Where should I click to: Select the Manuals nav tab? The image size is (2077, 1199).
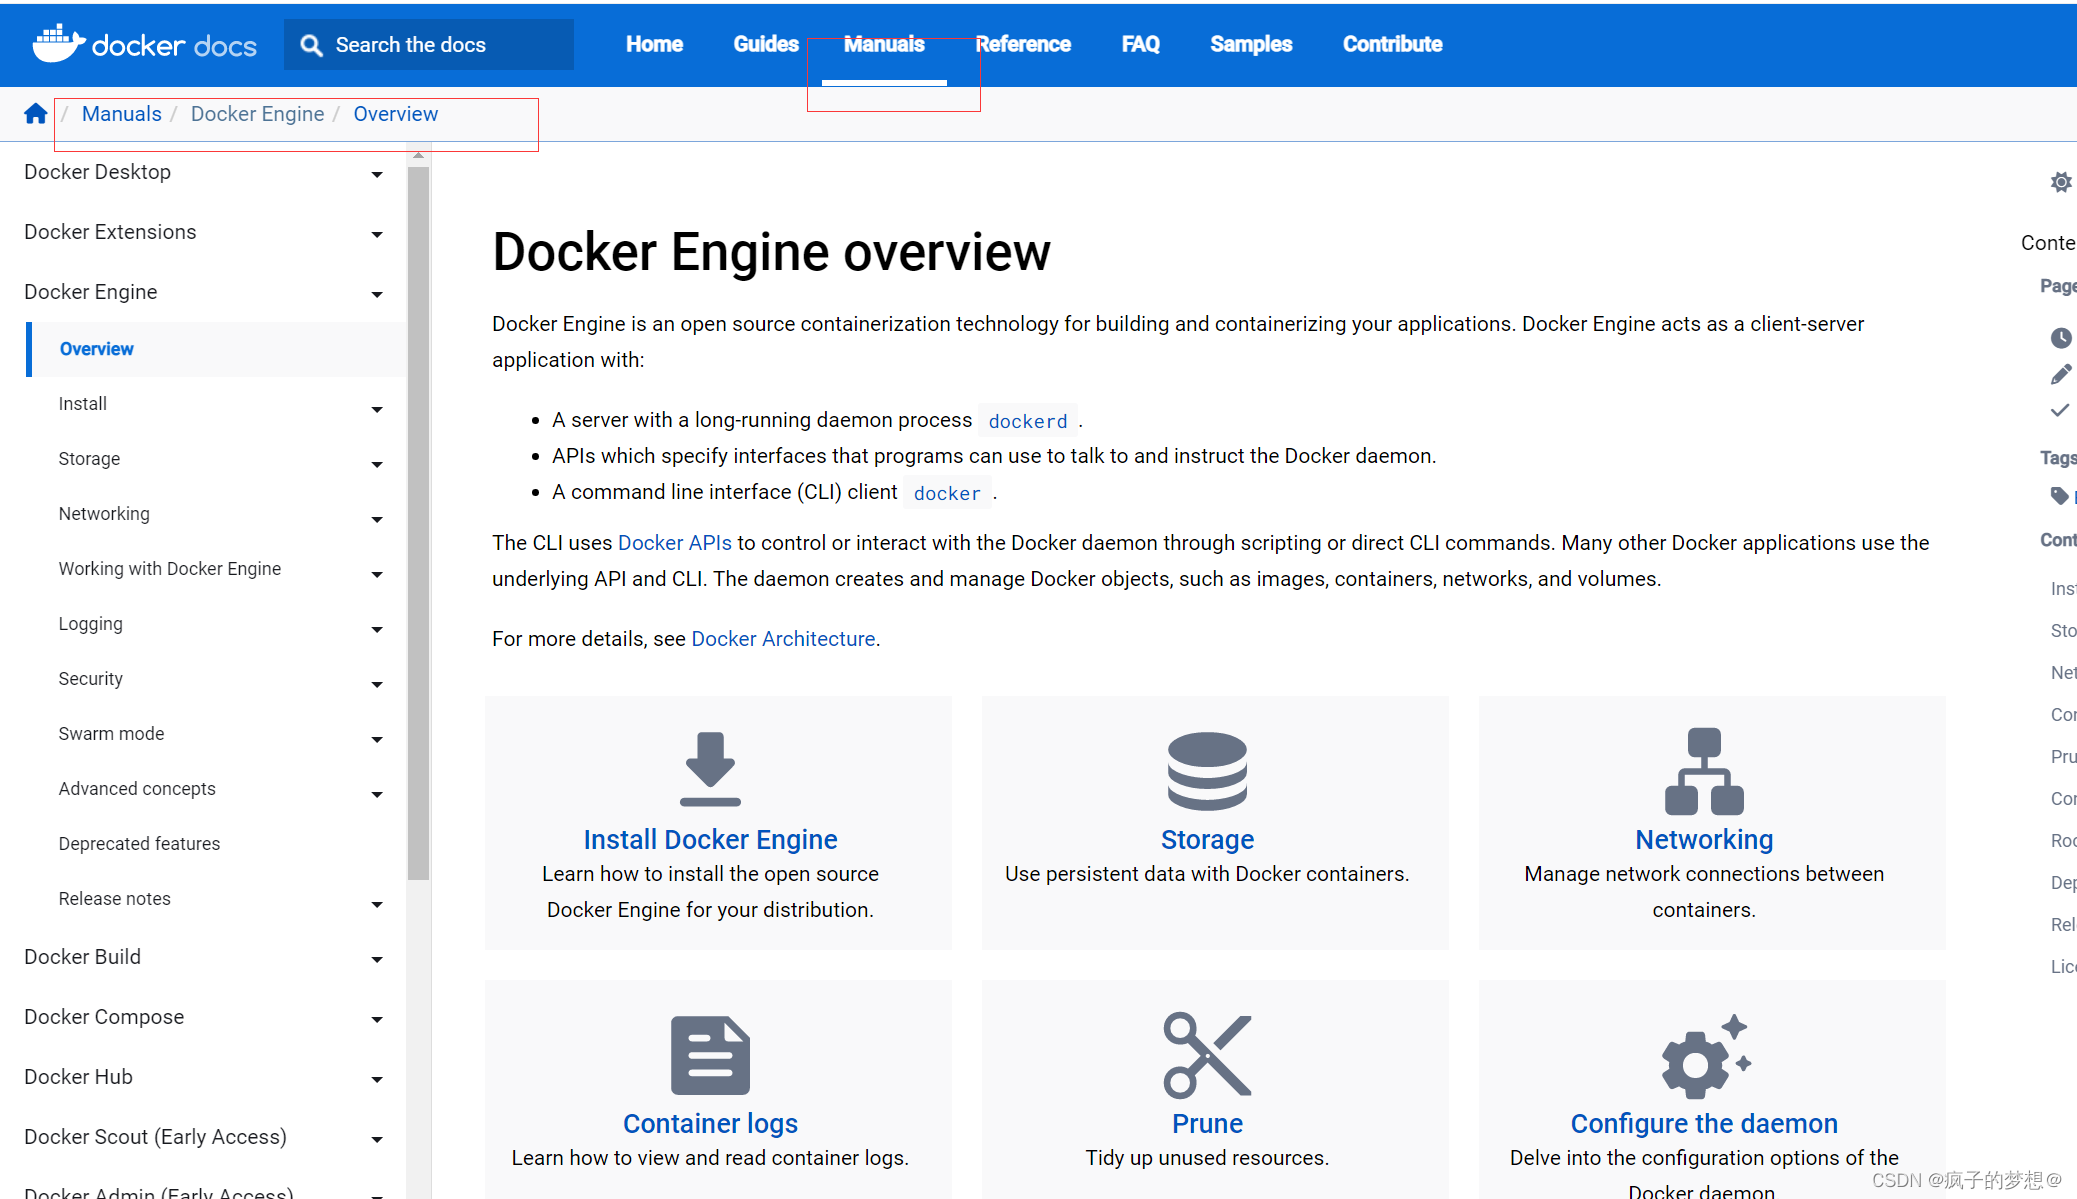click(884, 44)
